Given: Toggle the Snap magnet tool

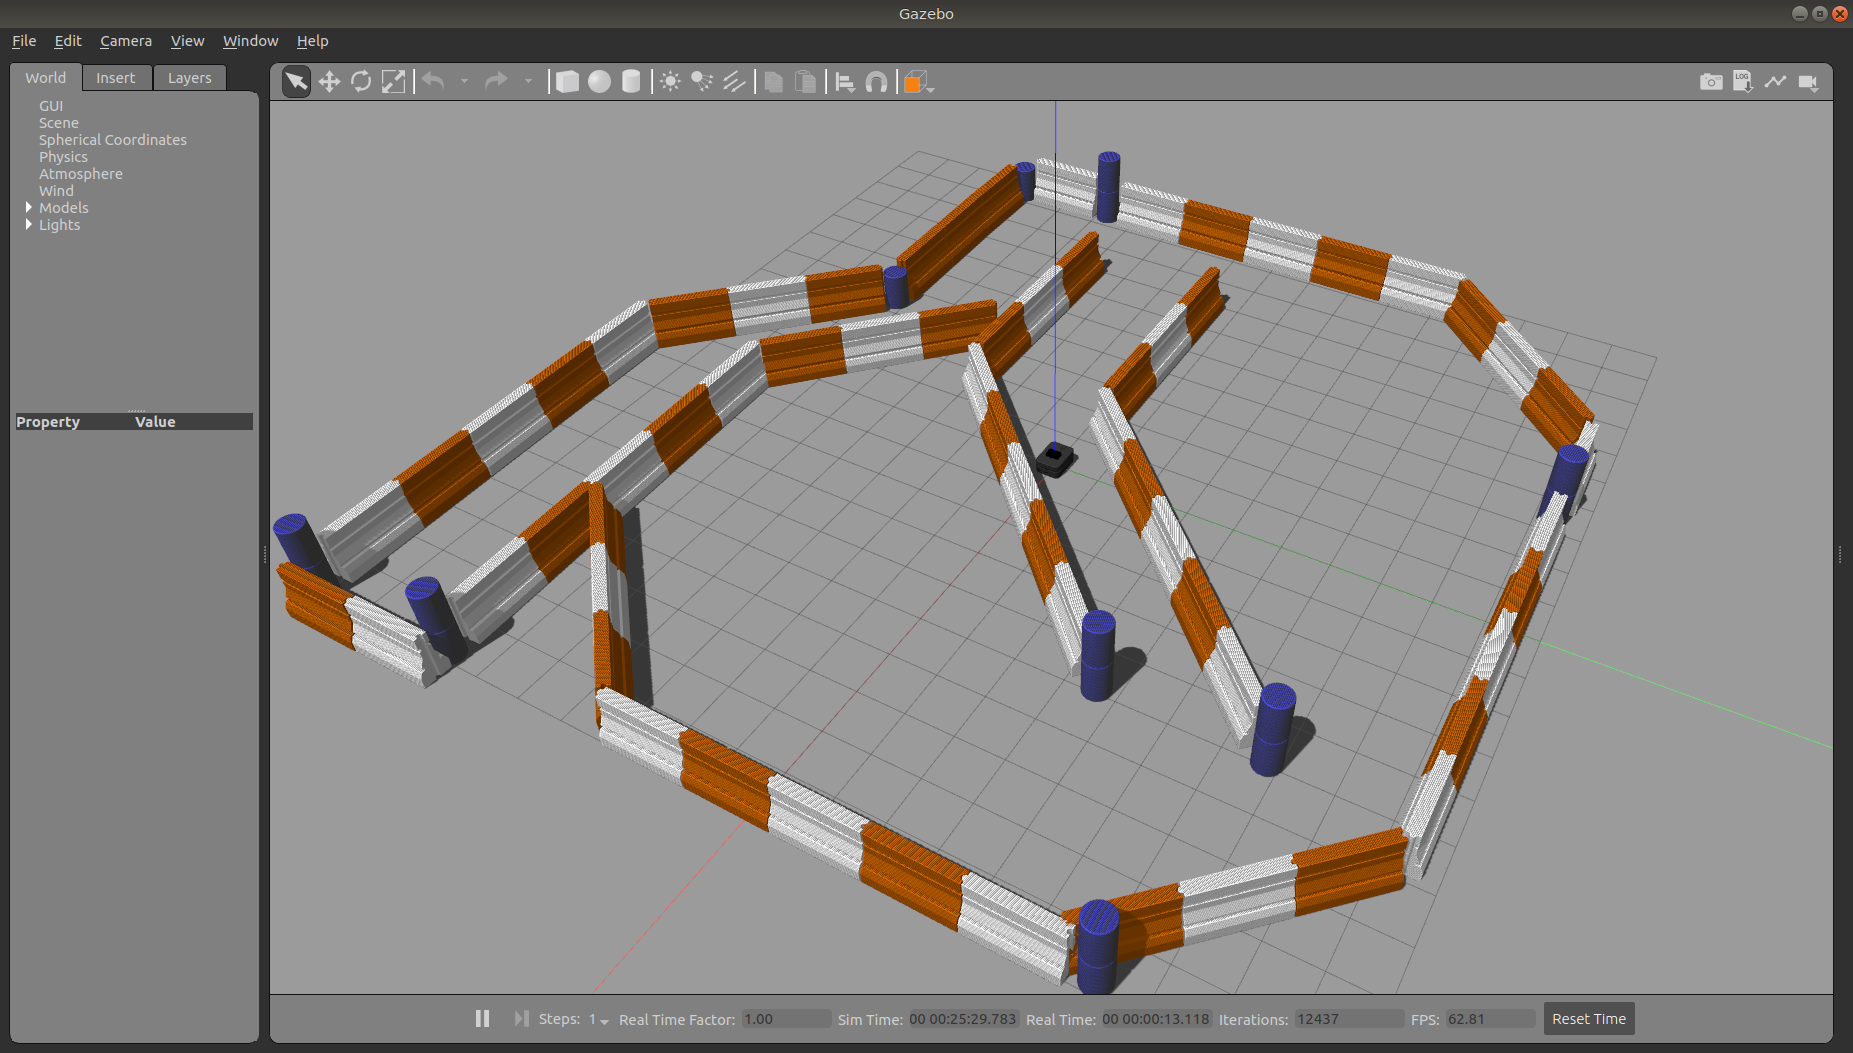Looking at the screenshot, I should click(x=876, y=82).
